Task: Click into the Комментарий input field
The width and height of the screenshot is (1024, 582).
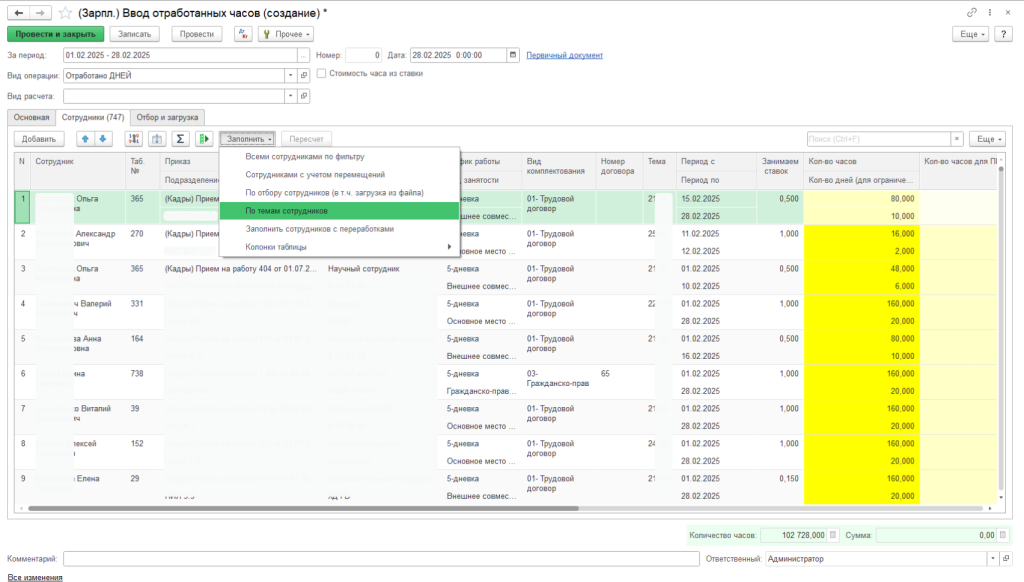Action: tap(362, 559)
